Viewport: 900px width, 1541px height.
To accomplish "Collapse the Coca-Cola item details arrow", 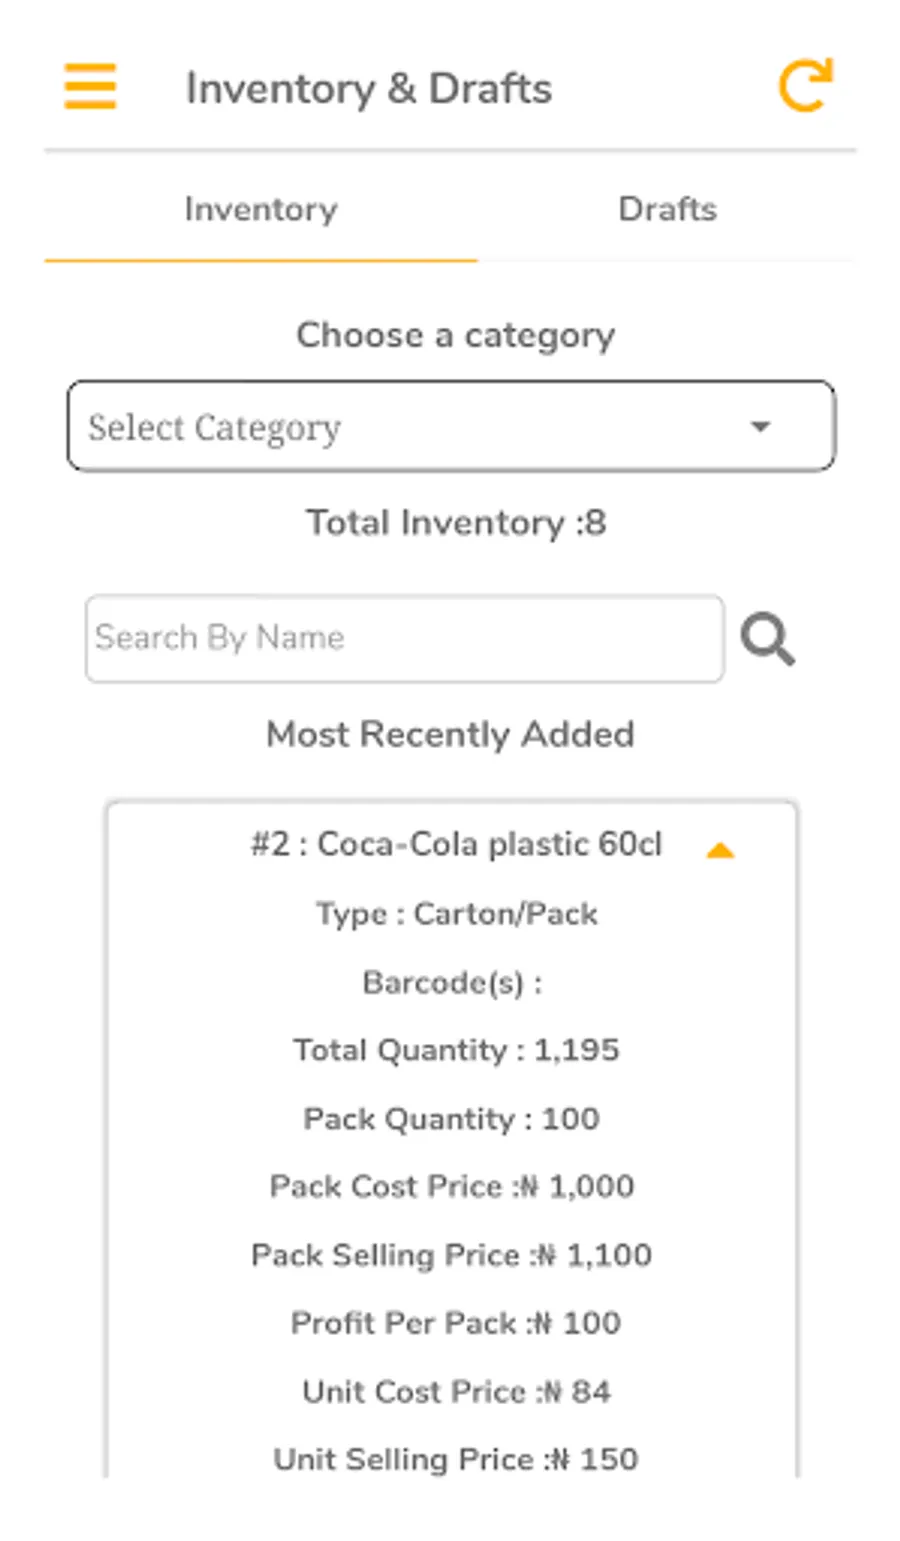I will click(x=720, y=851).
